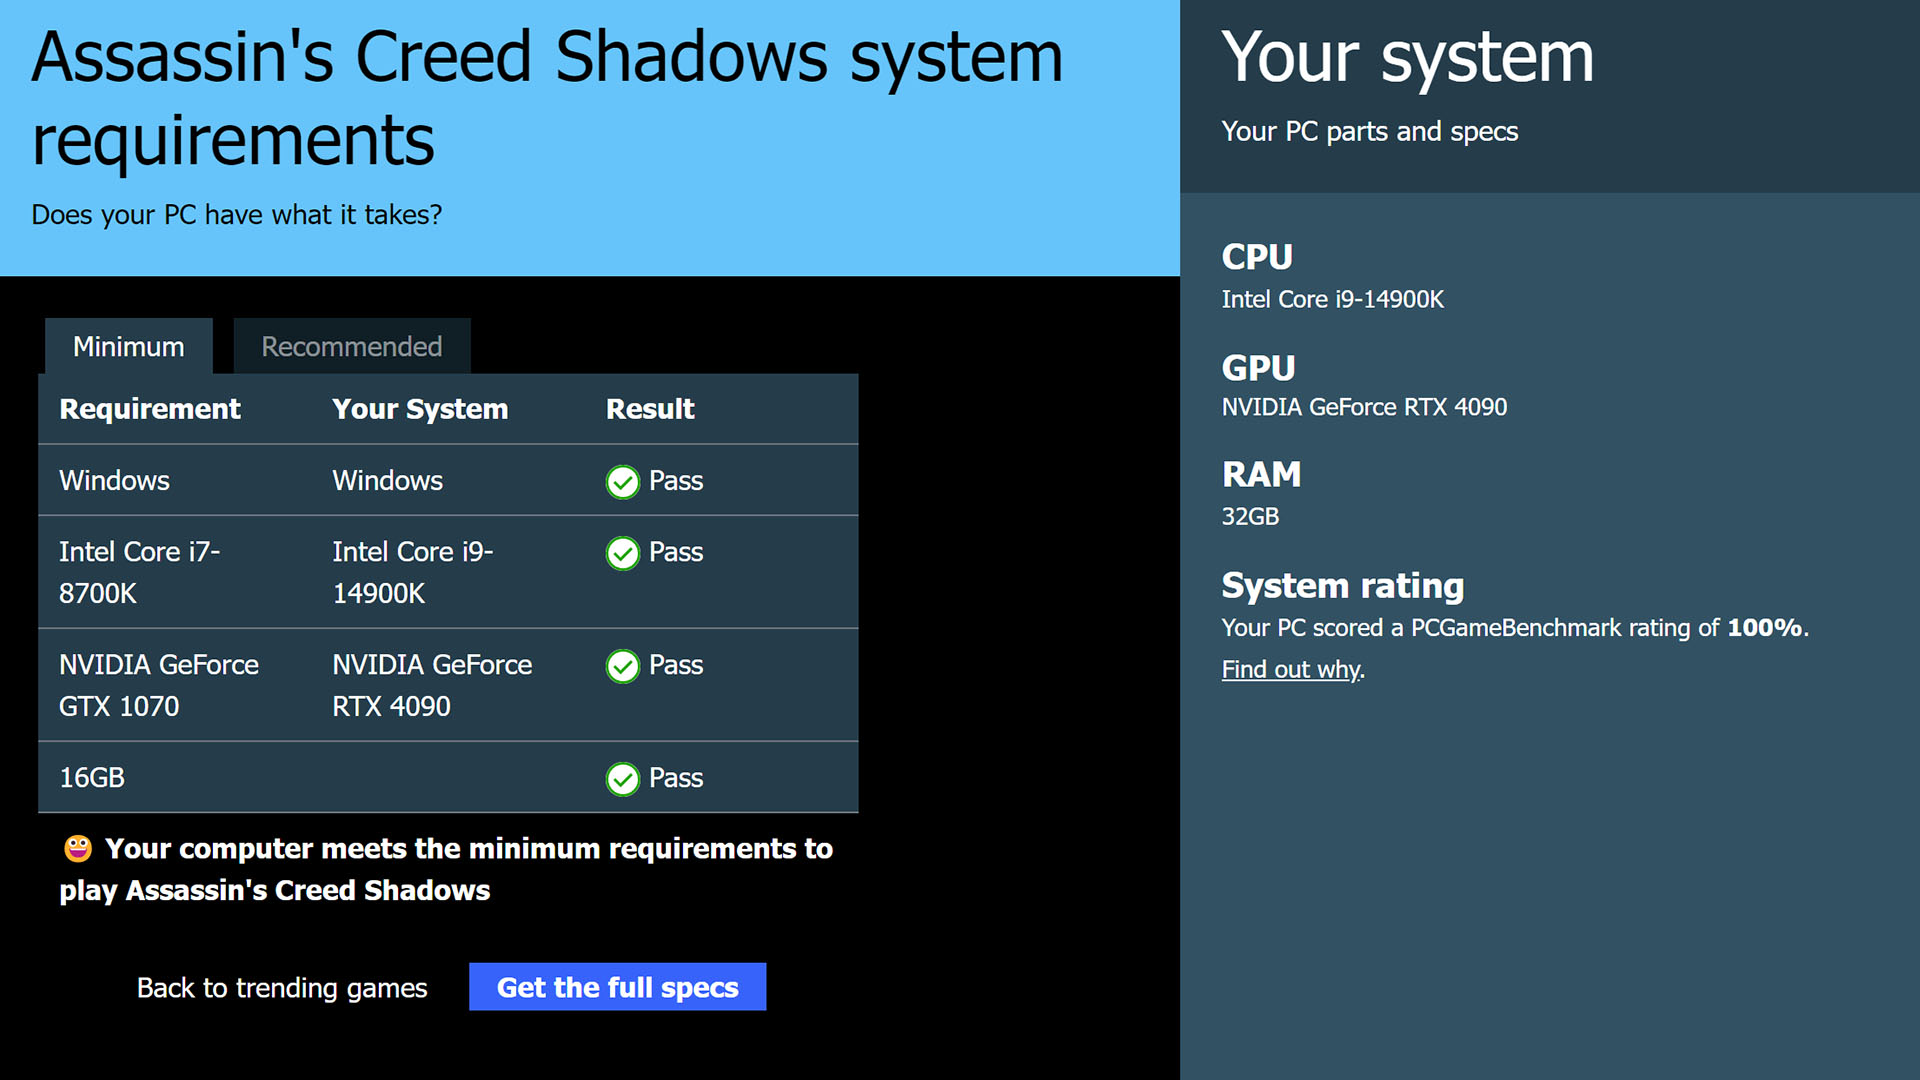
Task: Click green check icon in GTX 1070 row
Action: [x=622, y=666]
